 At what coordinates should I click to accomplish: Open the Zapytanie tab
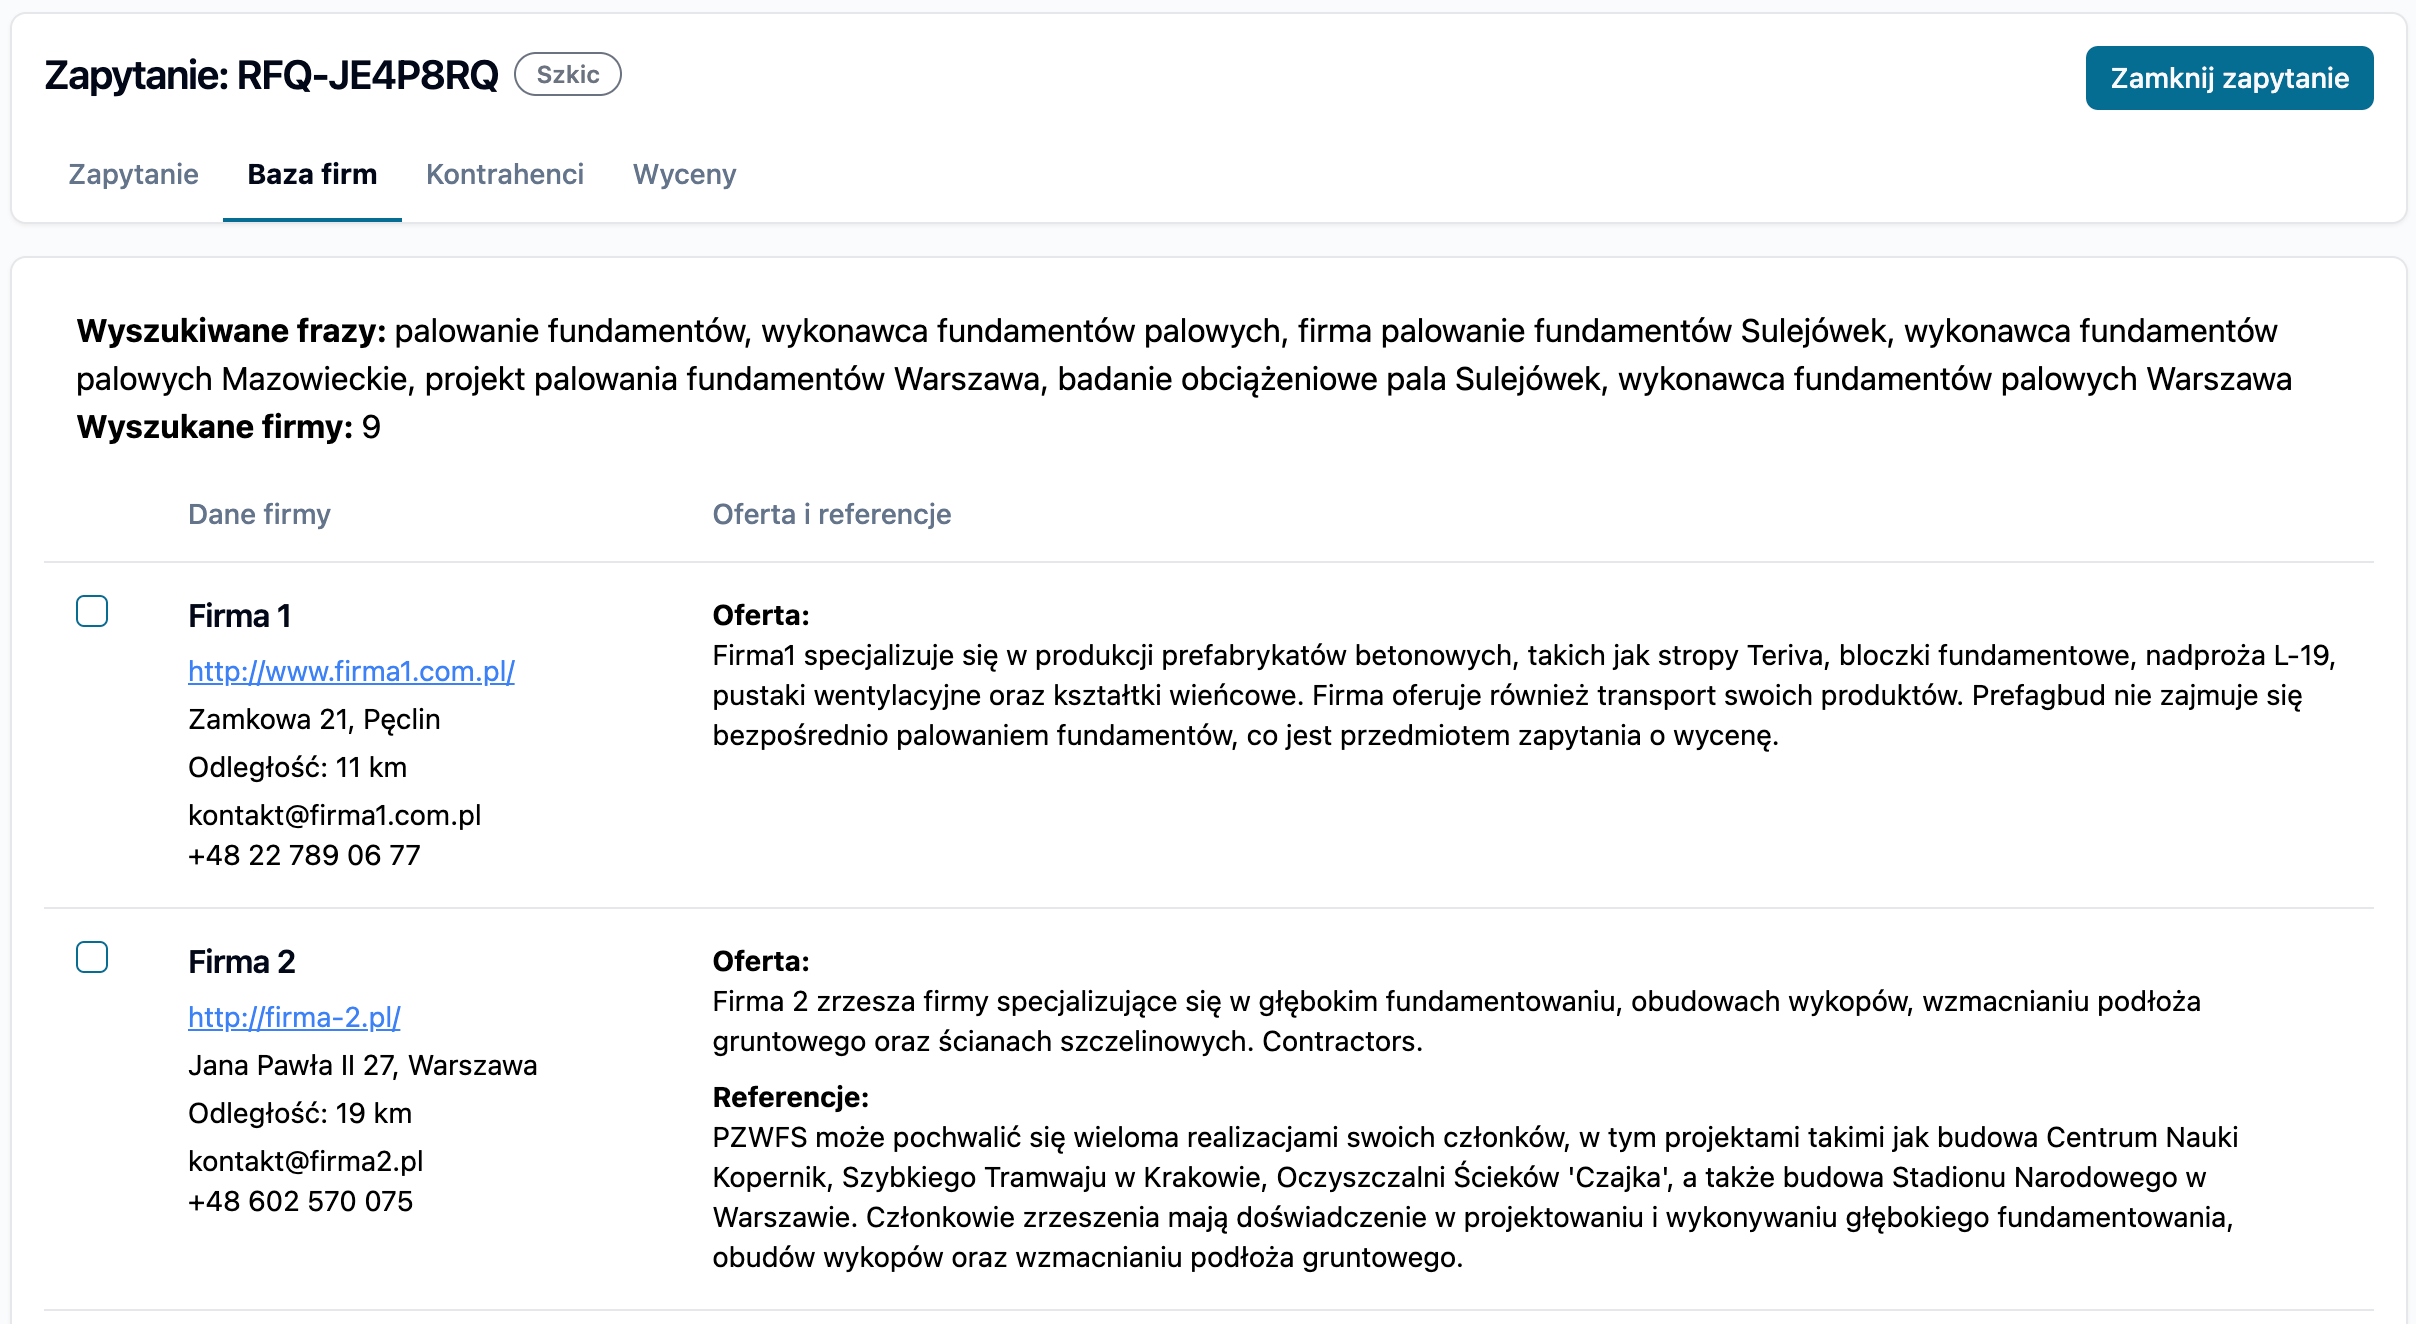(133, 174)
